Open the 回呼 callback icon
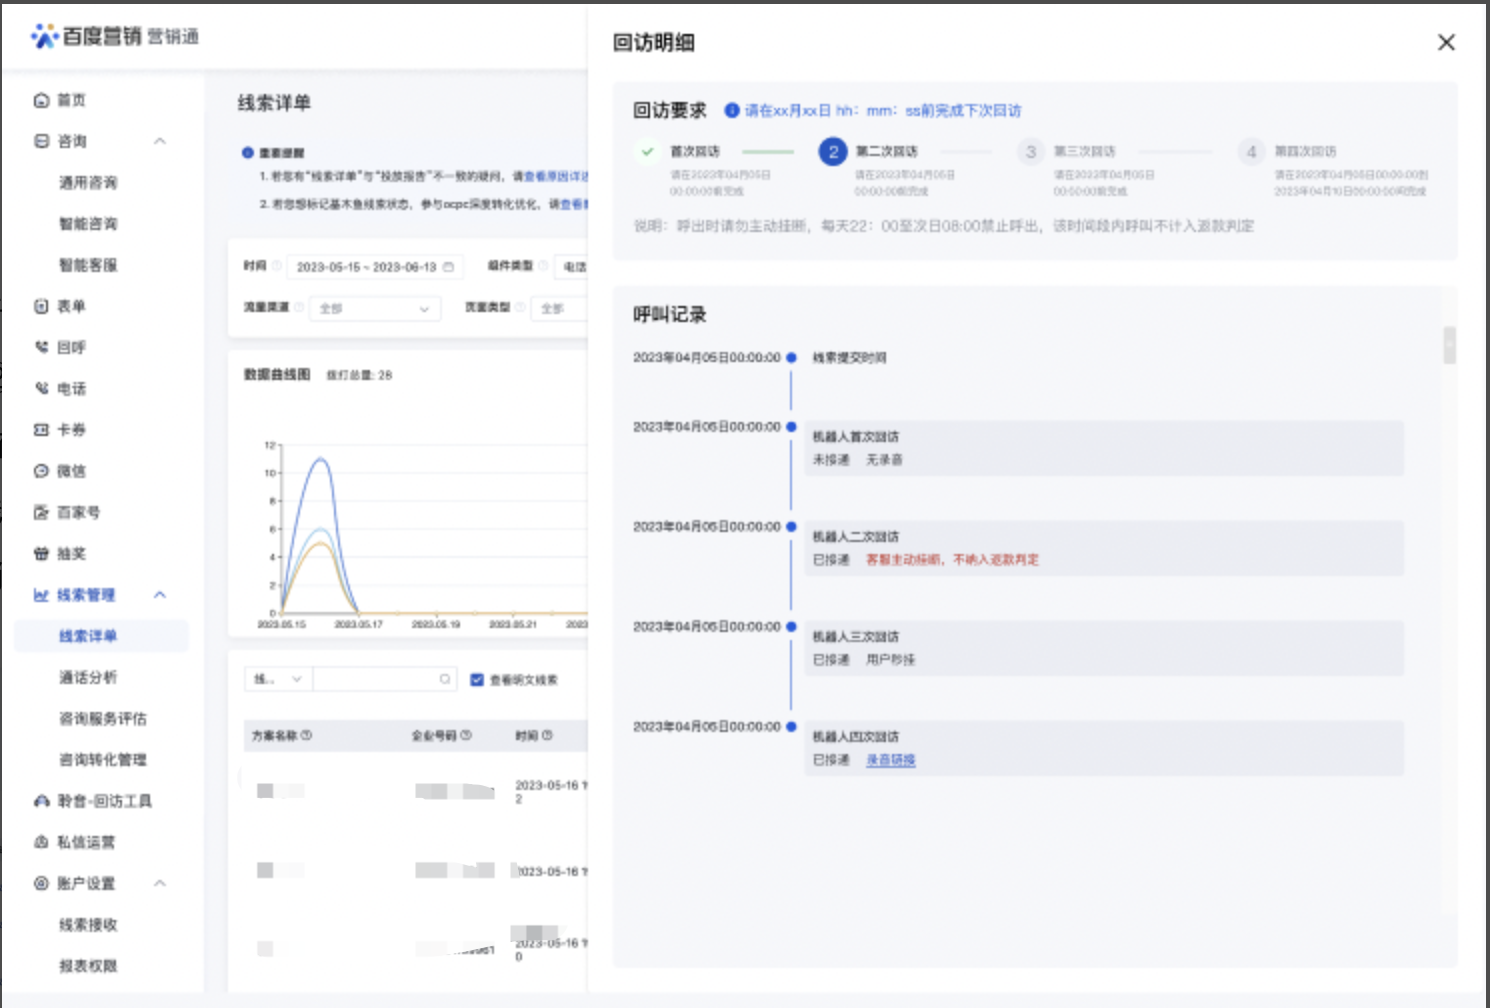 [41, 347]
